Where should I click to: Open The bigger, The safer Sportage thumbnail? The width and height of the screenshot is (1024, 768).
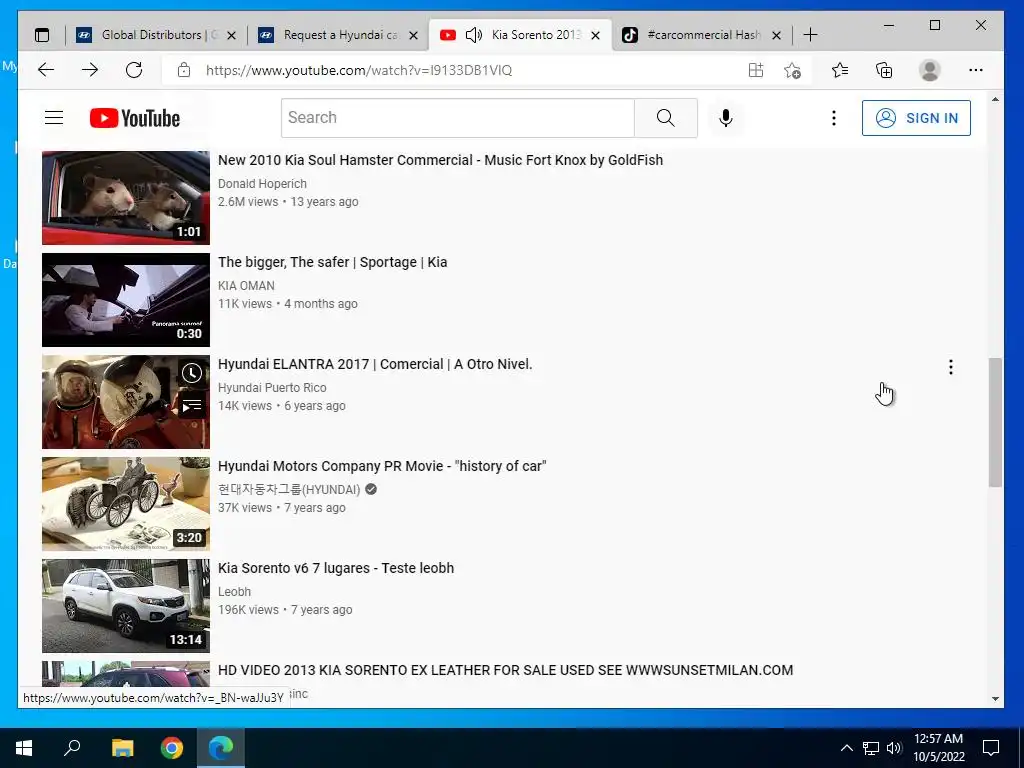tap(126, 300)
